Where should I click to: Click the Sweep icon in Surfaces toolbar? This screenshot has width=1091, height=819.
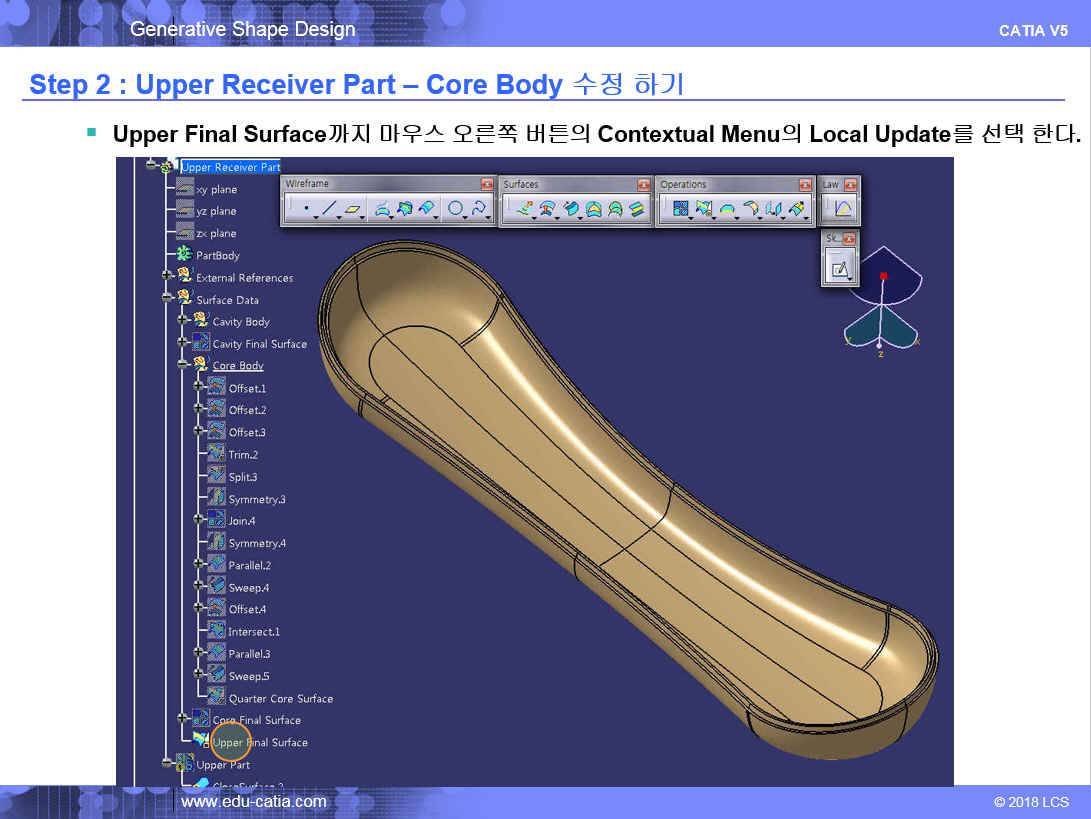(x=570, y=209)
